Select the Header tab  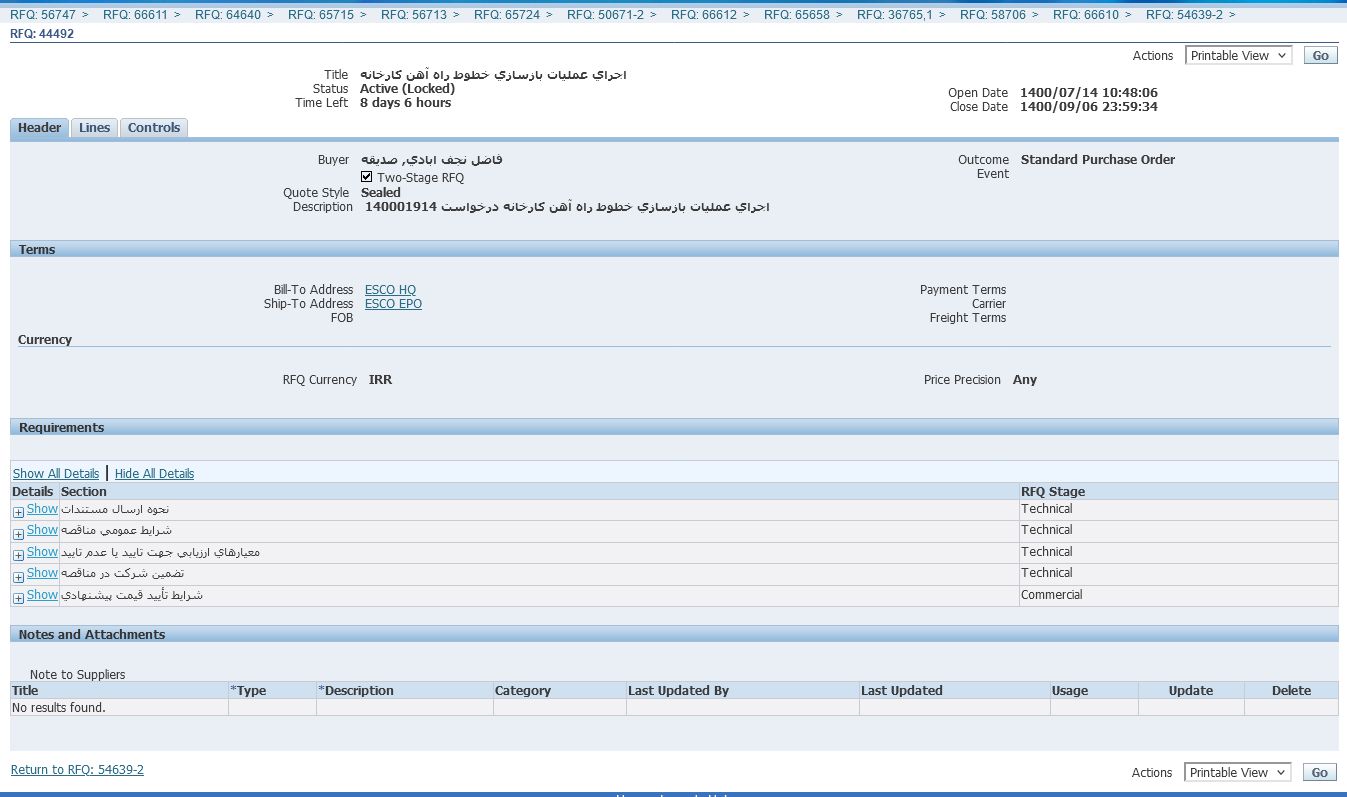pyautogui.click(x=40, y=128)
